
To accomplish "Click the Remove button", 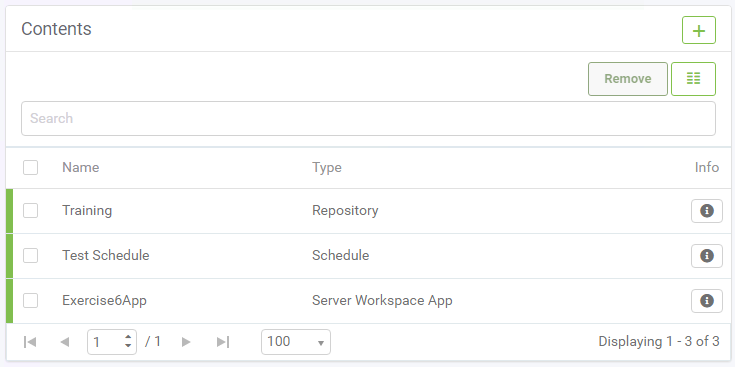I will click(628, 79).
